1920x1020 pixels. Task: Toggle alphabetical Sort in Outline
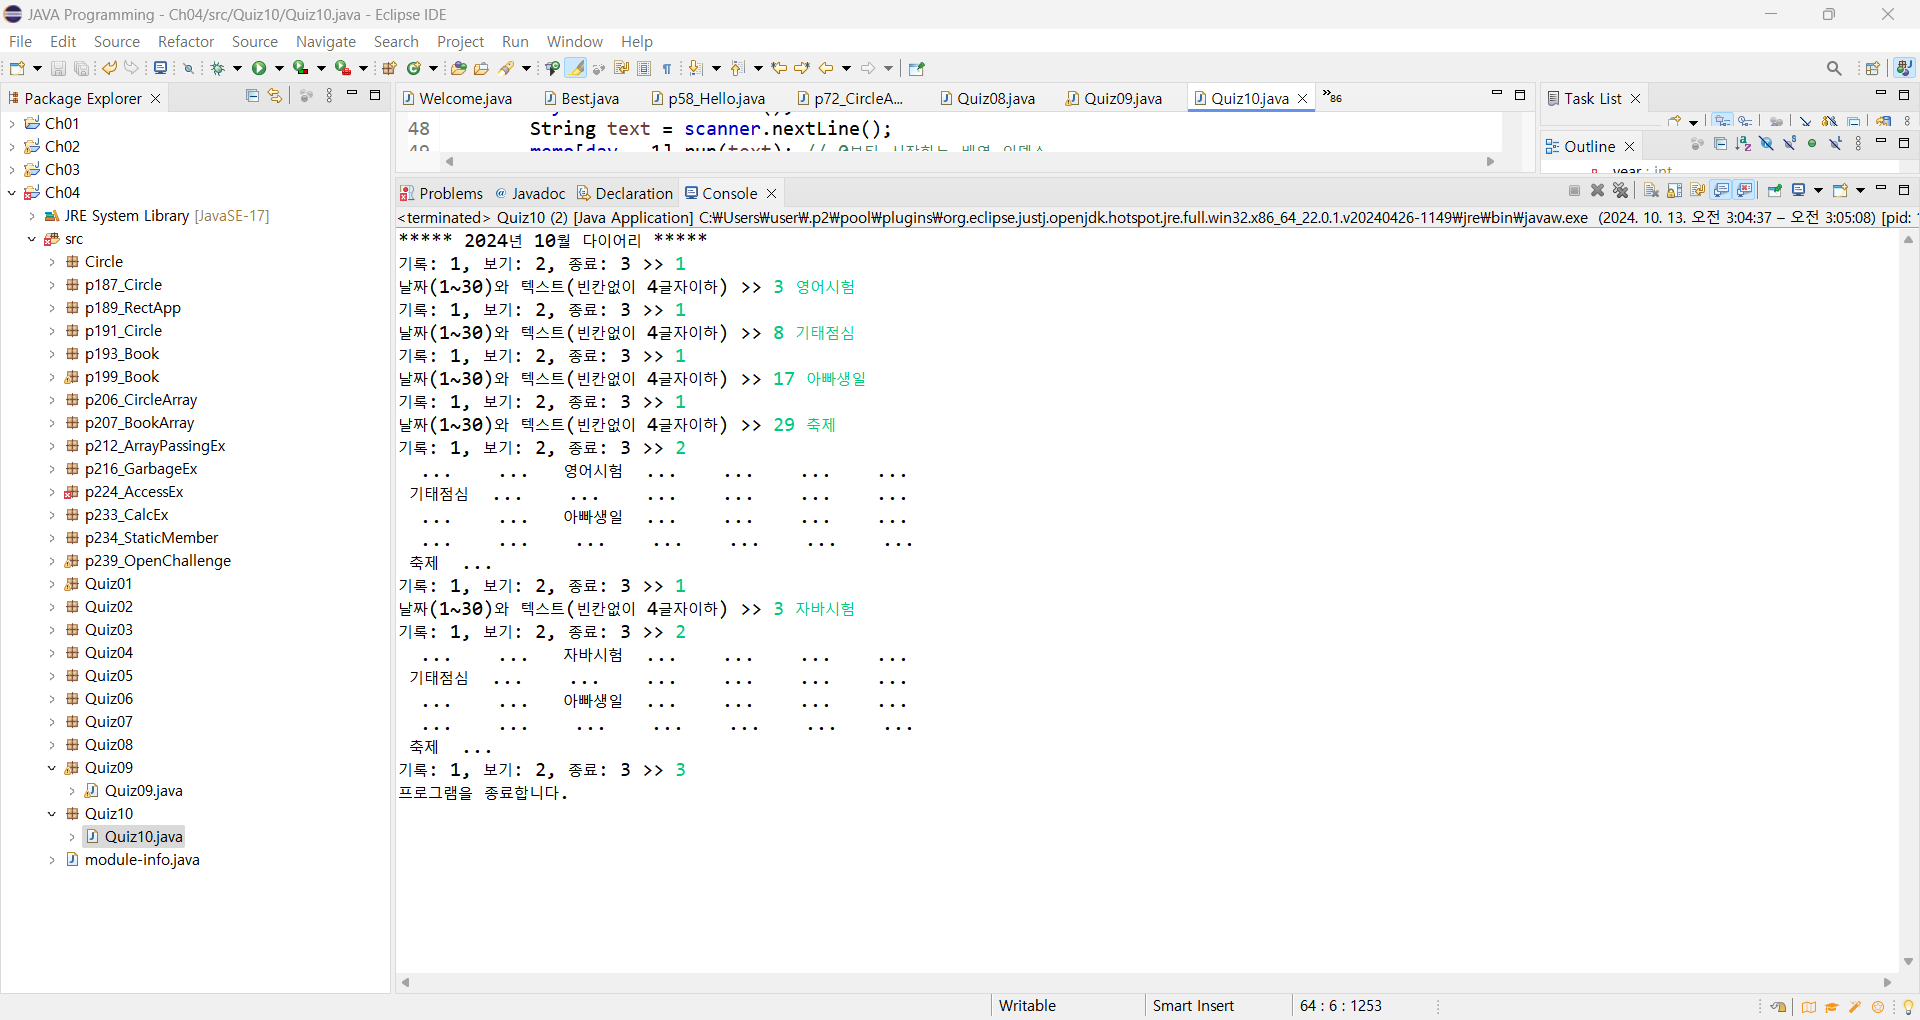point(1743,144)
